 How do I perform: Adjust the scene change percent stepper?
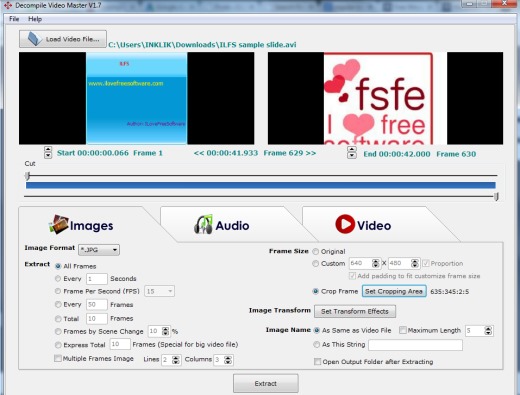[x=165, y=331]
